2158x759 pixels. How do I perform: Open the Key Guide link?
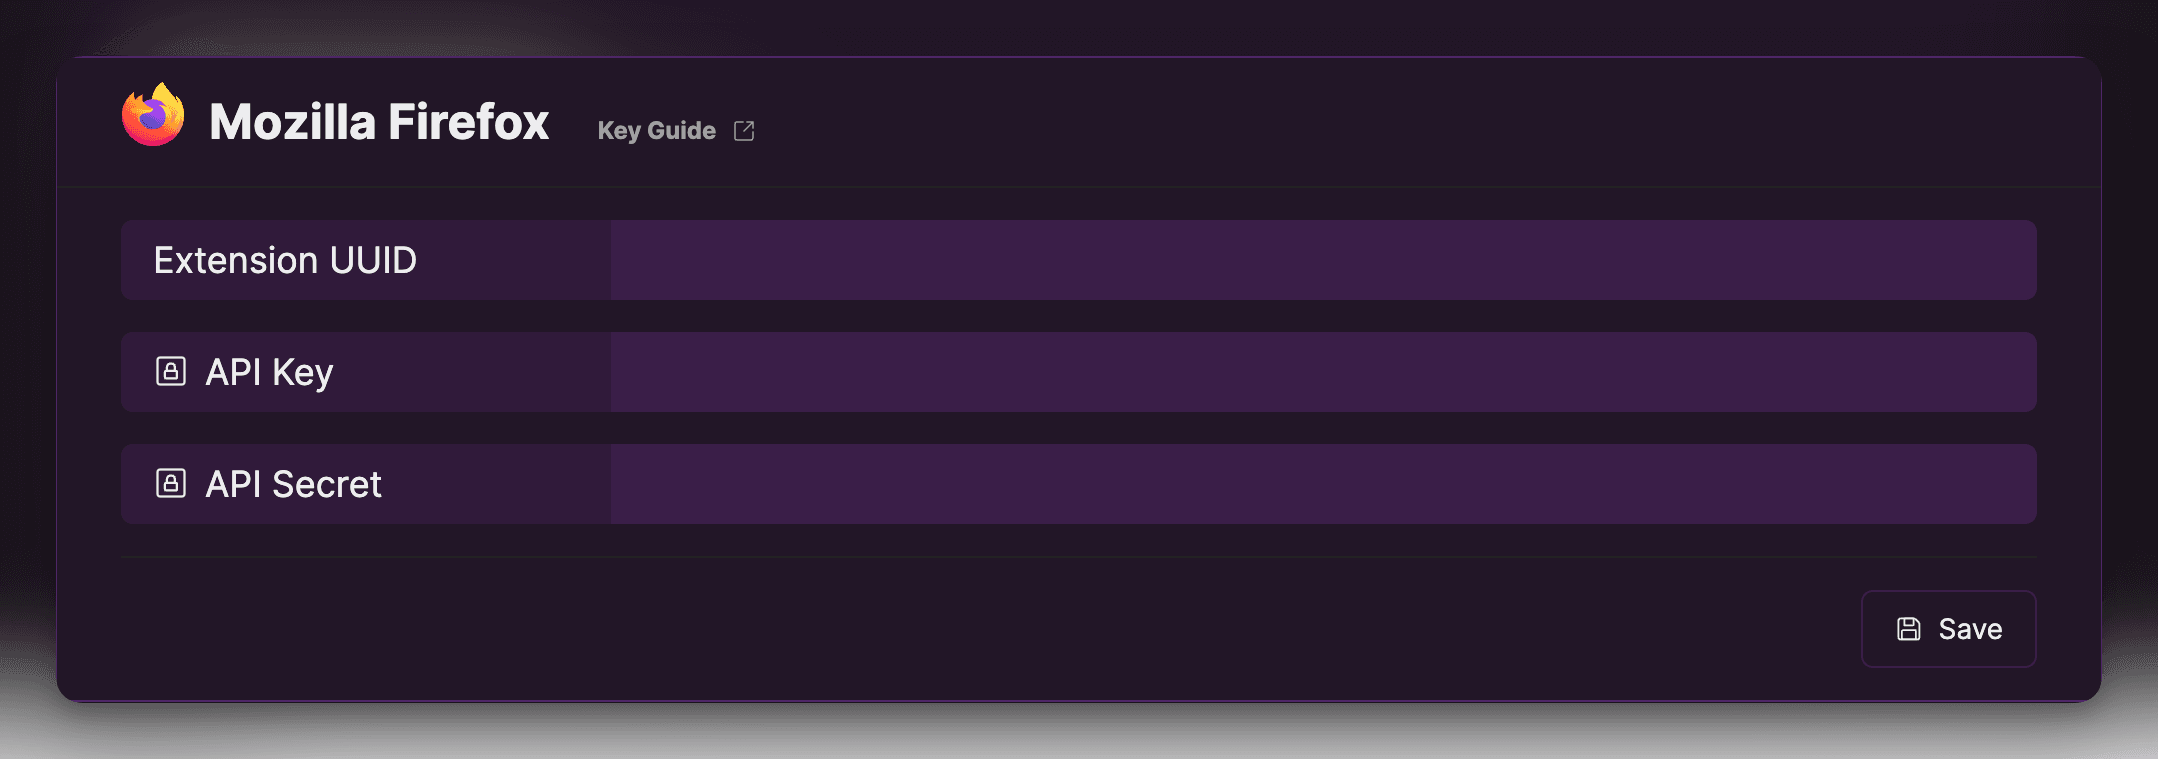point(657,131)
